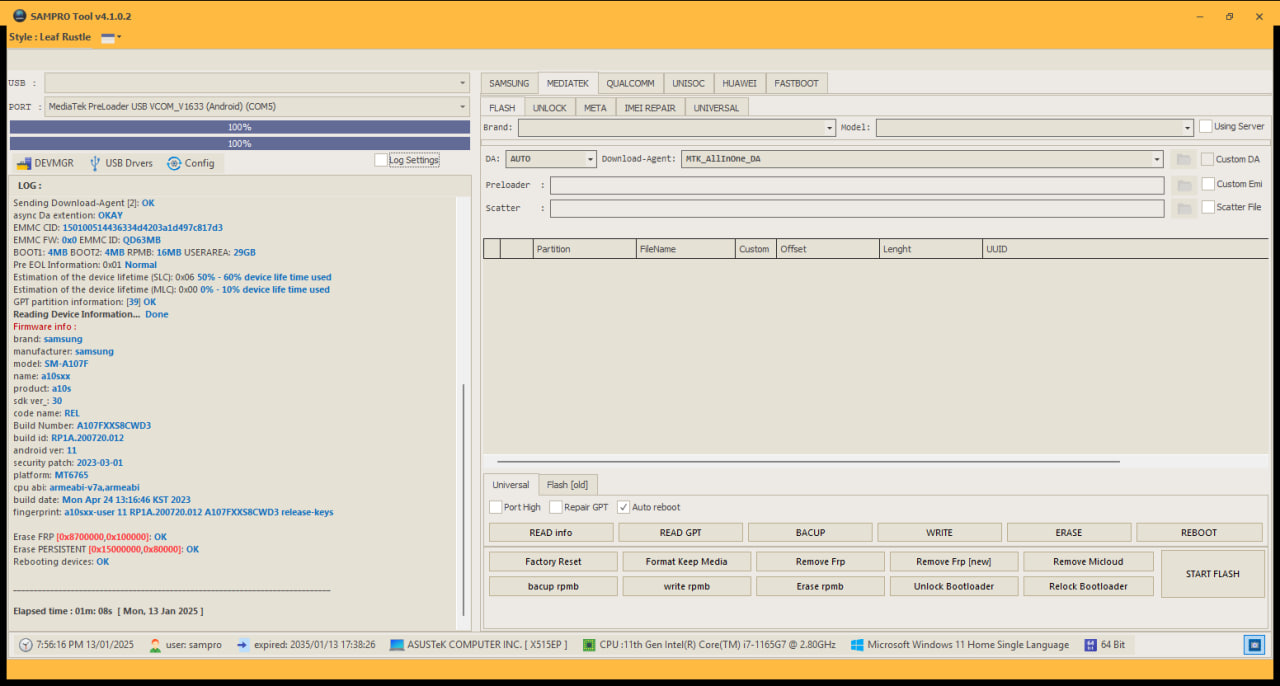
Task: Click the CPU chip icon in status bar
Action: [x=589, y=645]
